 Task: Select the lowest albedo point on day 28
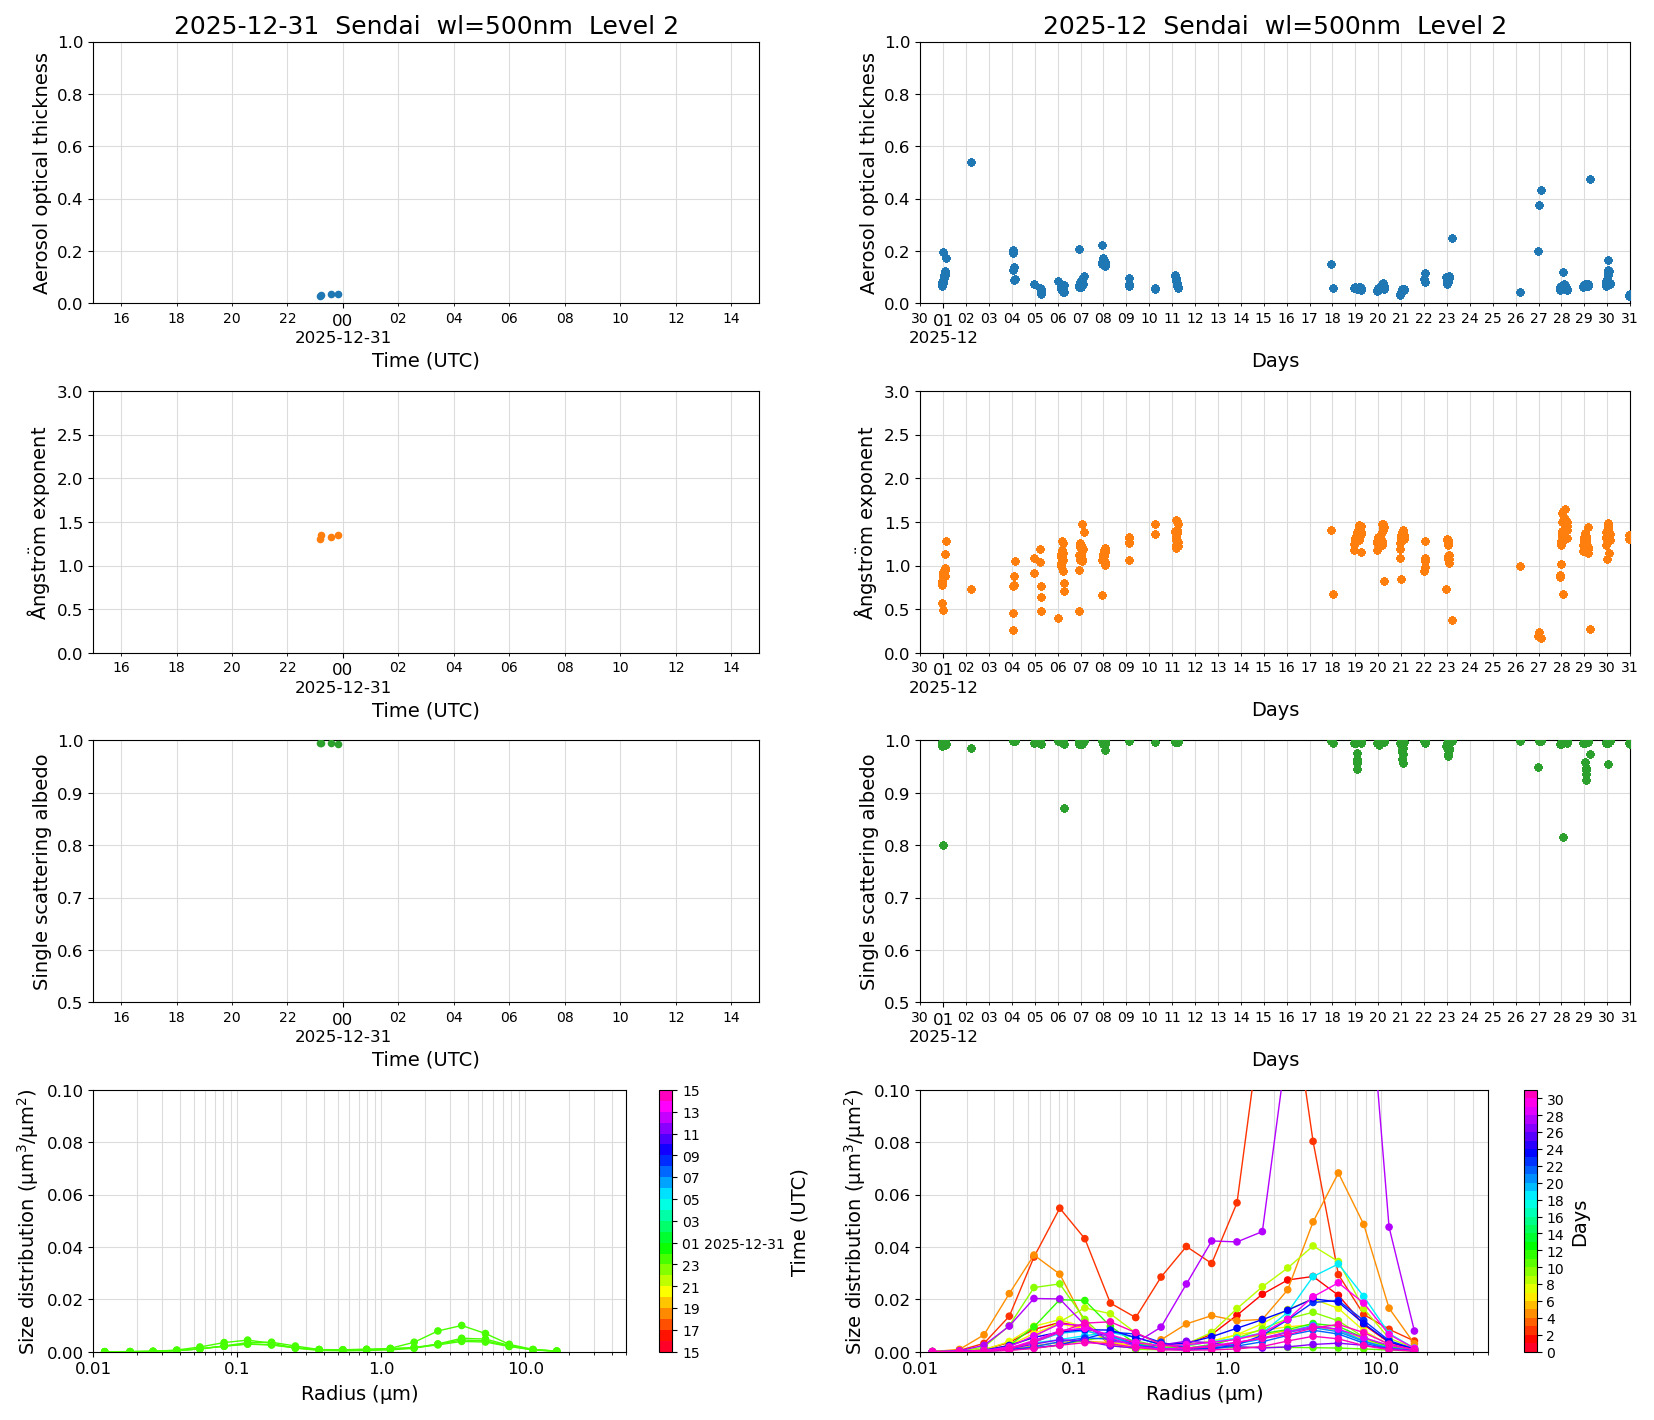(1563, 837)
